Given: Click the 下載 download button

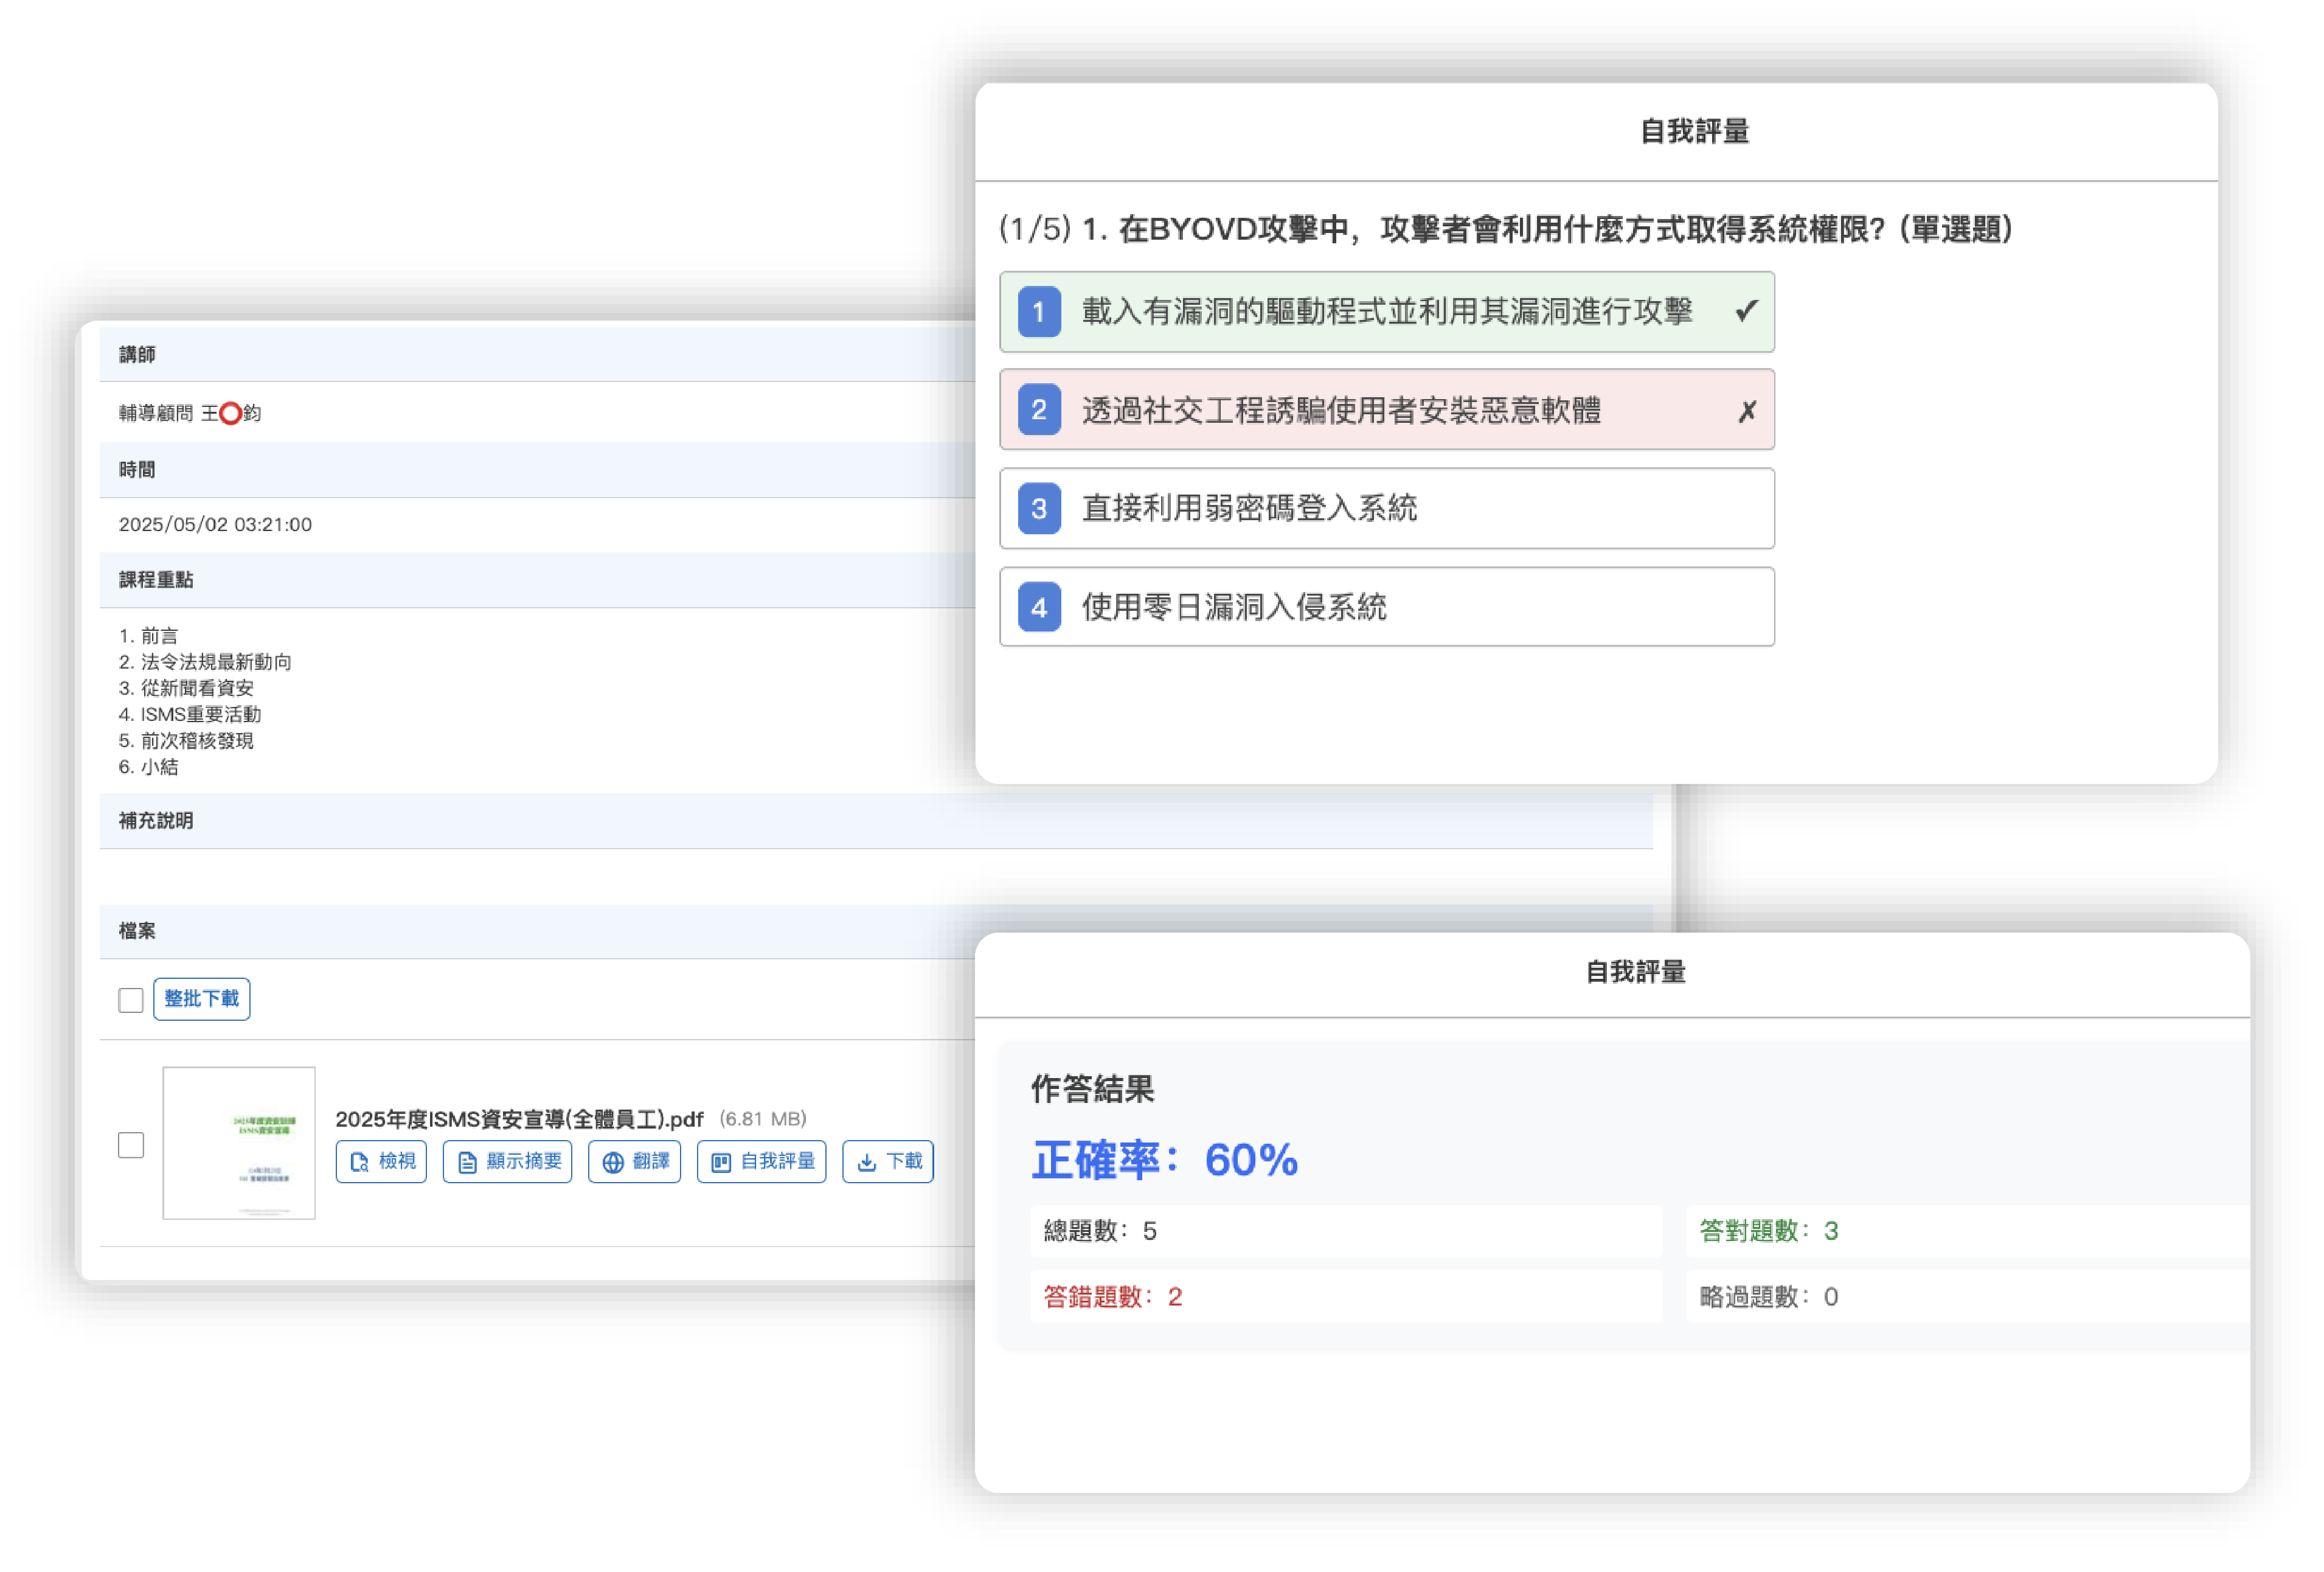Looking at the screenshot, I should click(888, 1161).
